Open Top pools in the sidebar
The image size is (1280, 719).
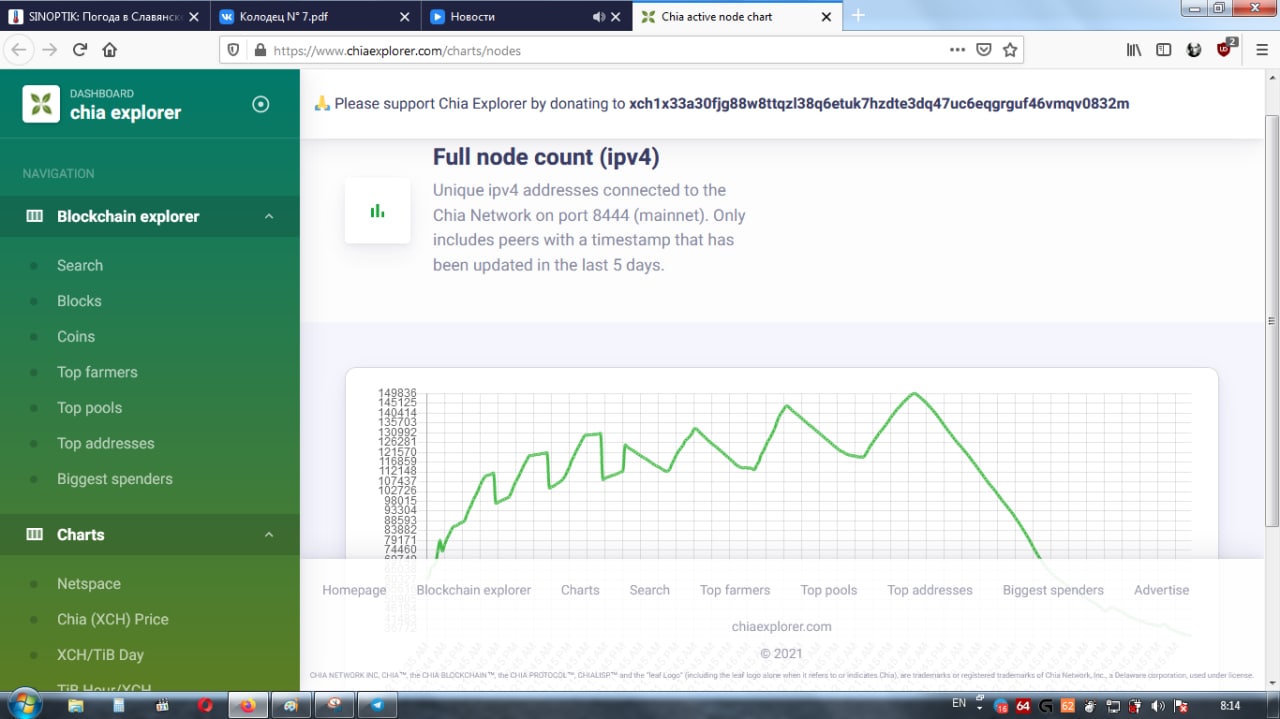pos(89,408)
